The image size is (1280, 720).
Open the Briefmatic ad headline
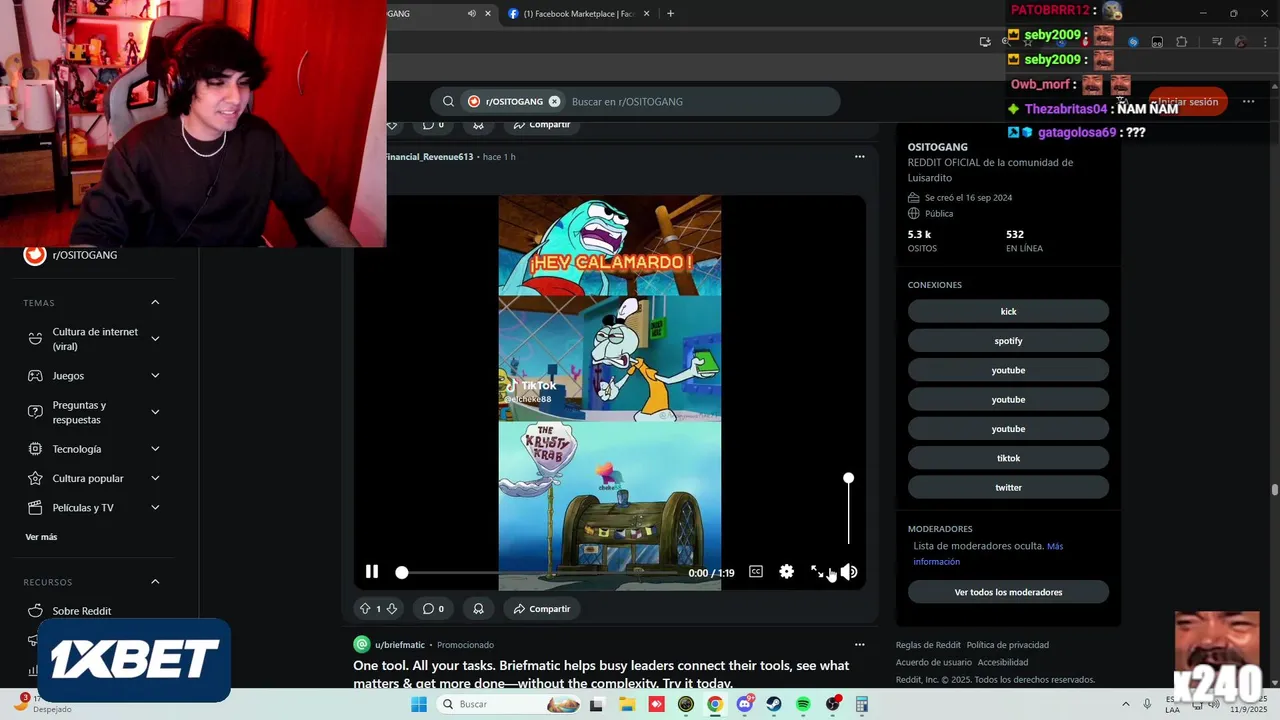pos(601,674)
